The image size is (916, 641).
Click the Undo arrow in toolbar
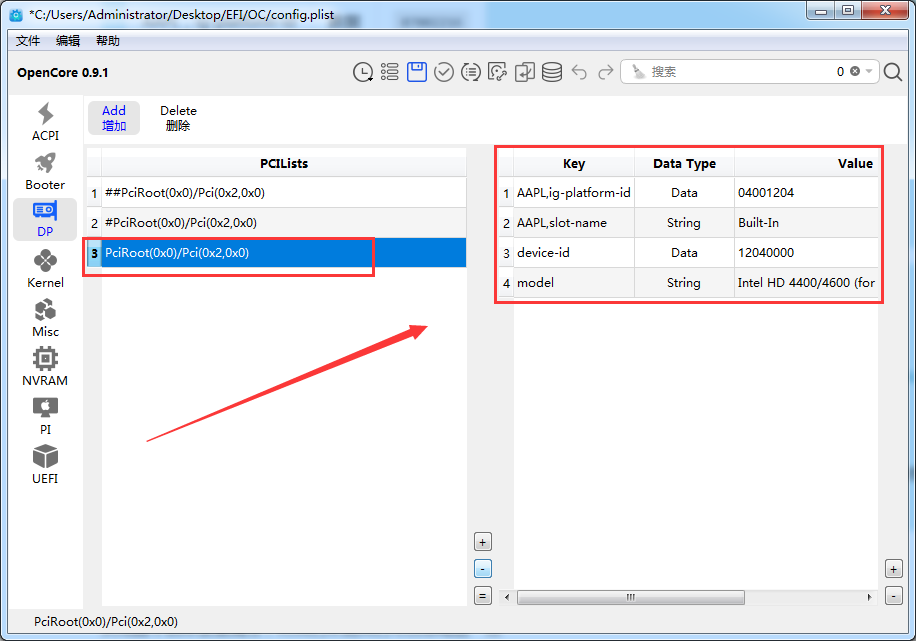click(579, 72)
